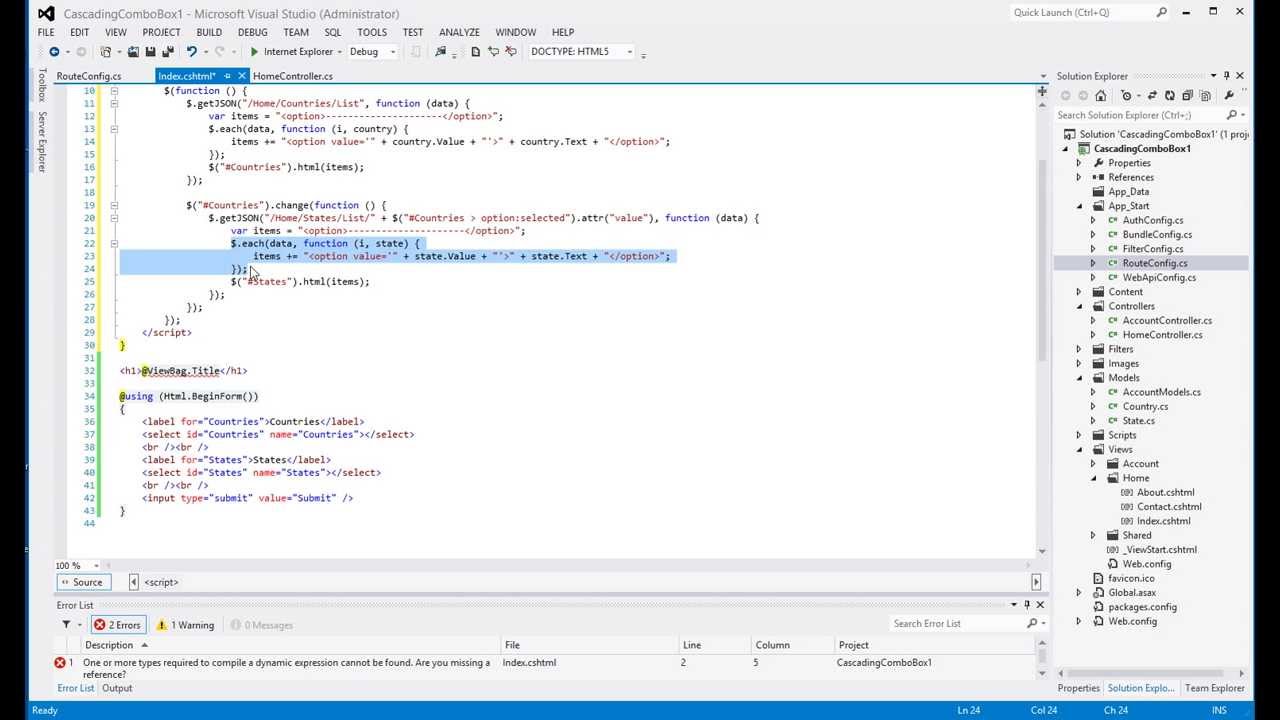Select HomeController.cs in Solution Explorer

1162,335
